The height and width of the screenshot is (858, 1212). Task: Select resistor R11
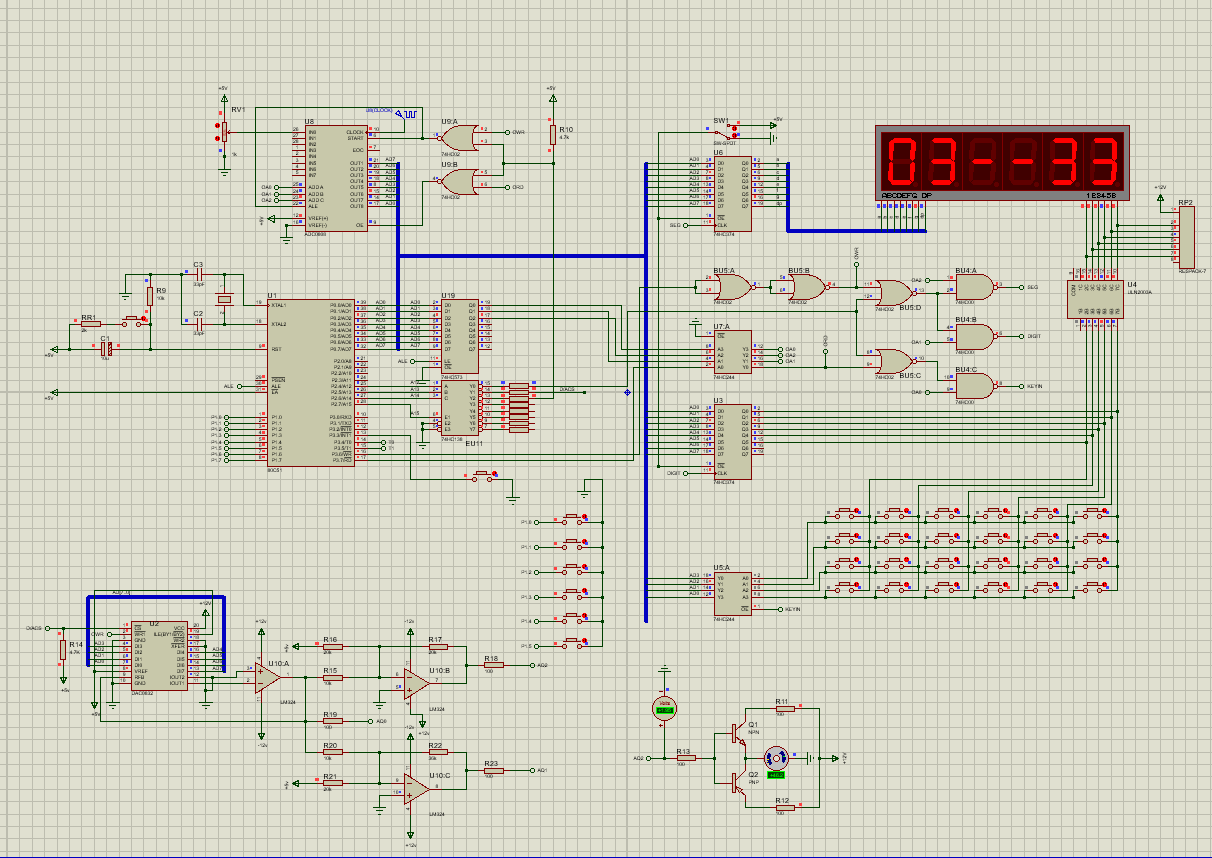[x=783, y=708]
